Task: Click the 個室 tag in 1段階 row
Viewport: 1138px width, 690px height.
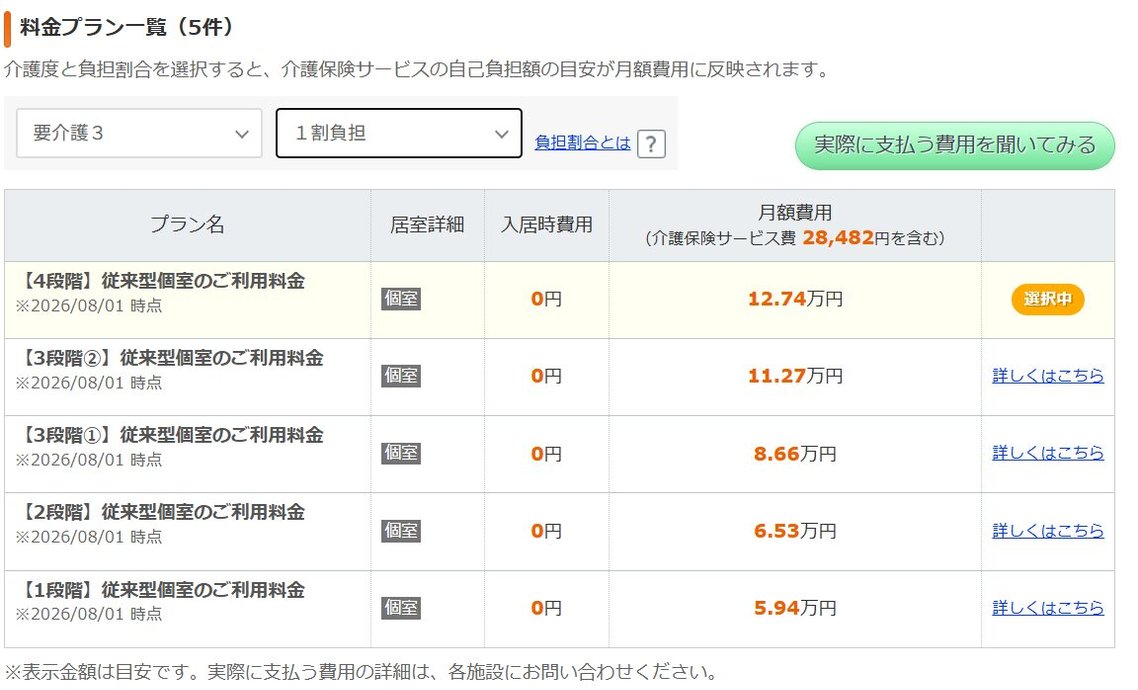Action: (x=401, y=607)
